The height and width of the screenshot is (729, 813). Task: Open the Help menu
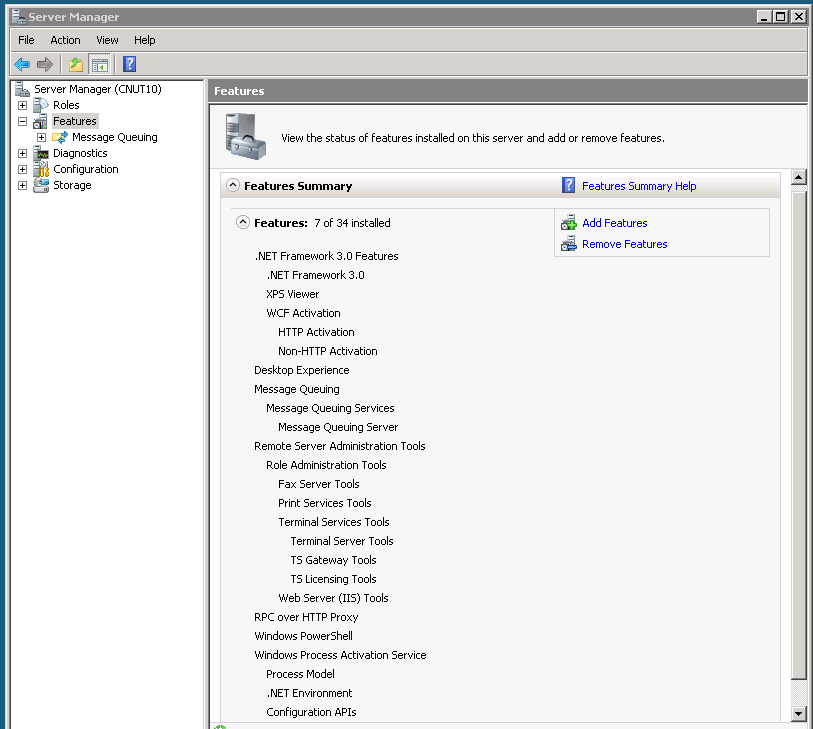tap(145, 40)
